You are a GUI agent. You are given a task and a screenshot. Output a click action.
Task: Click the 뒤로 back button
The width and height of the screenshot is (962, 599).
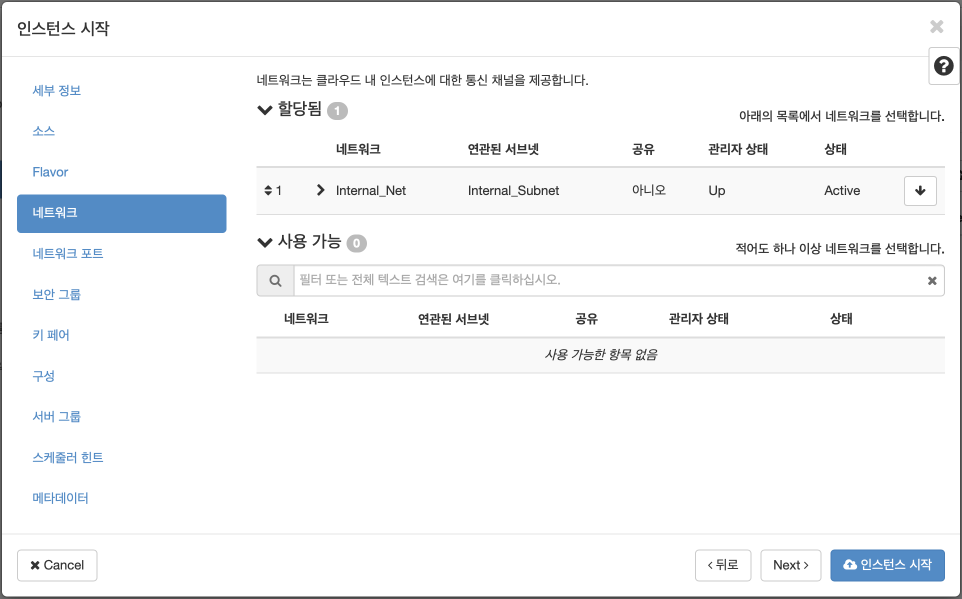coord(723,565)
